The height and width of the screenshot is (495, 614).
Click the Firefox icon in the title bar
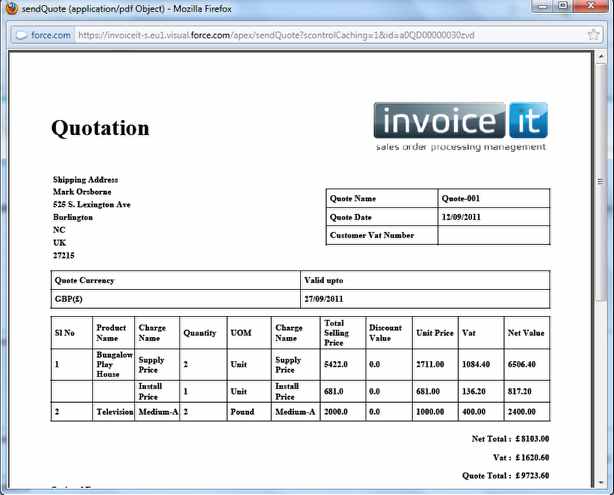click(x=12, y=8)
